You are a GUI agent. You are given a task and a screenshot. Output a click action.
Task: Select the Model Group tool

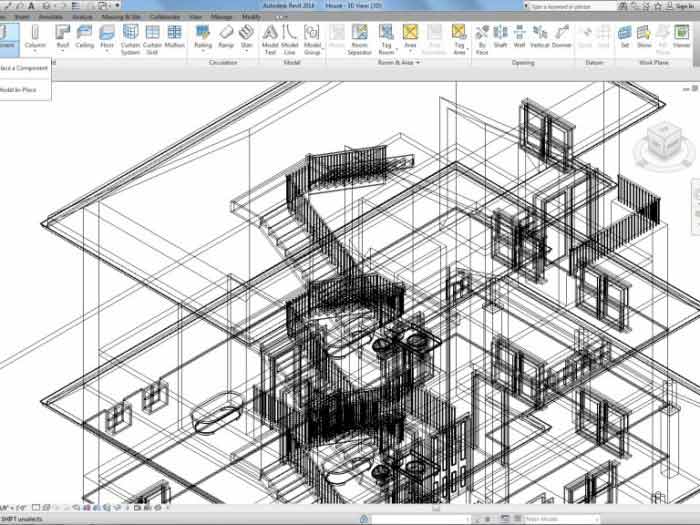click(312, 39)
